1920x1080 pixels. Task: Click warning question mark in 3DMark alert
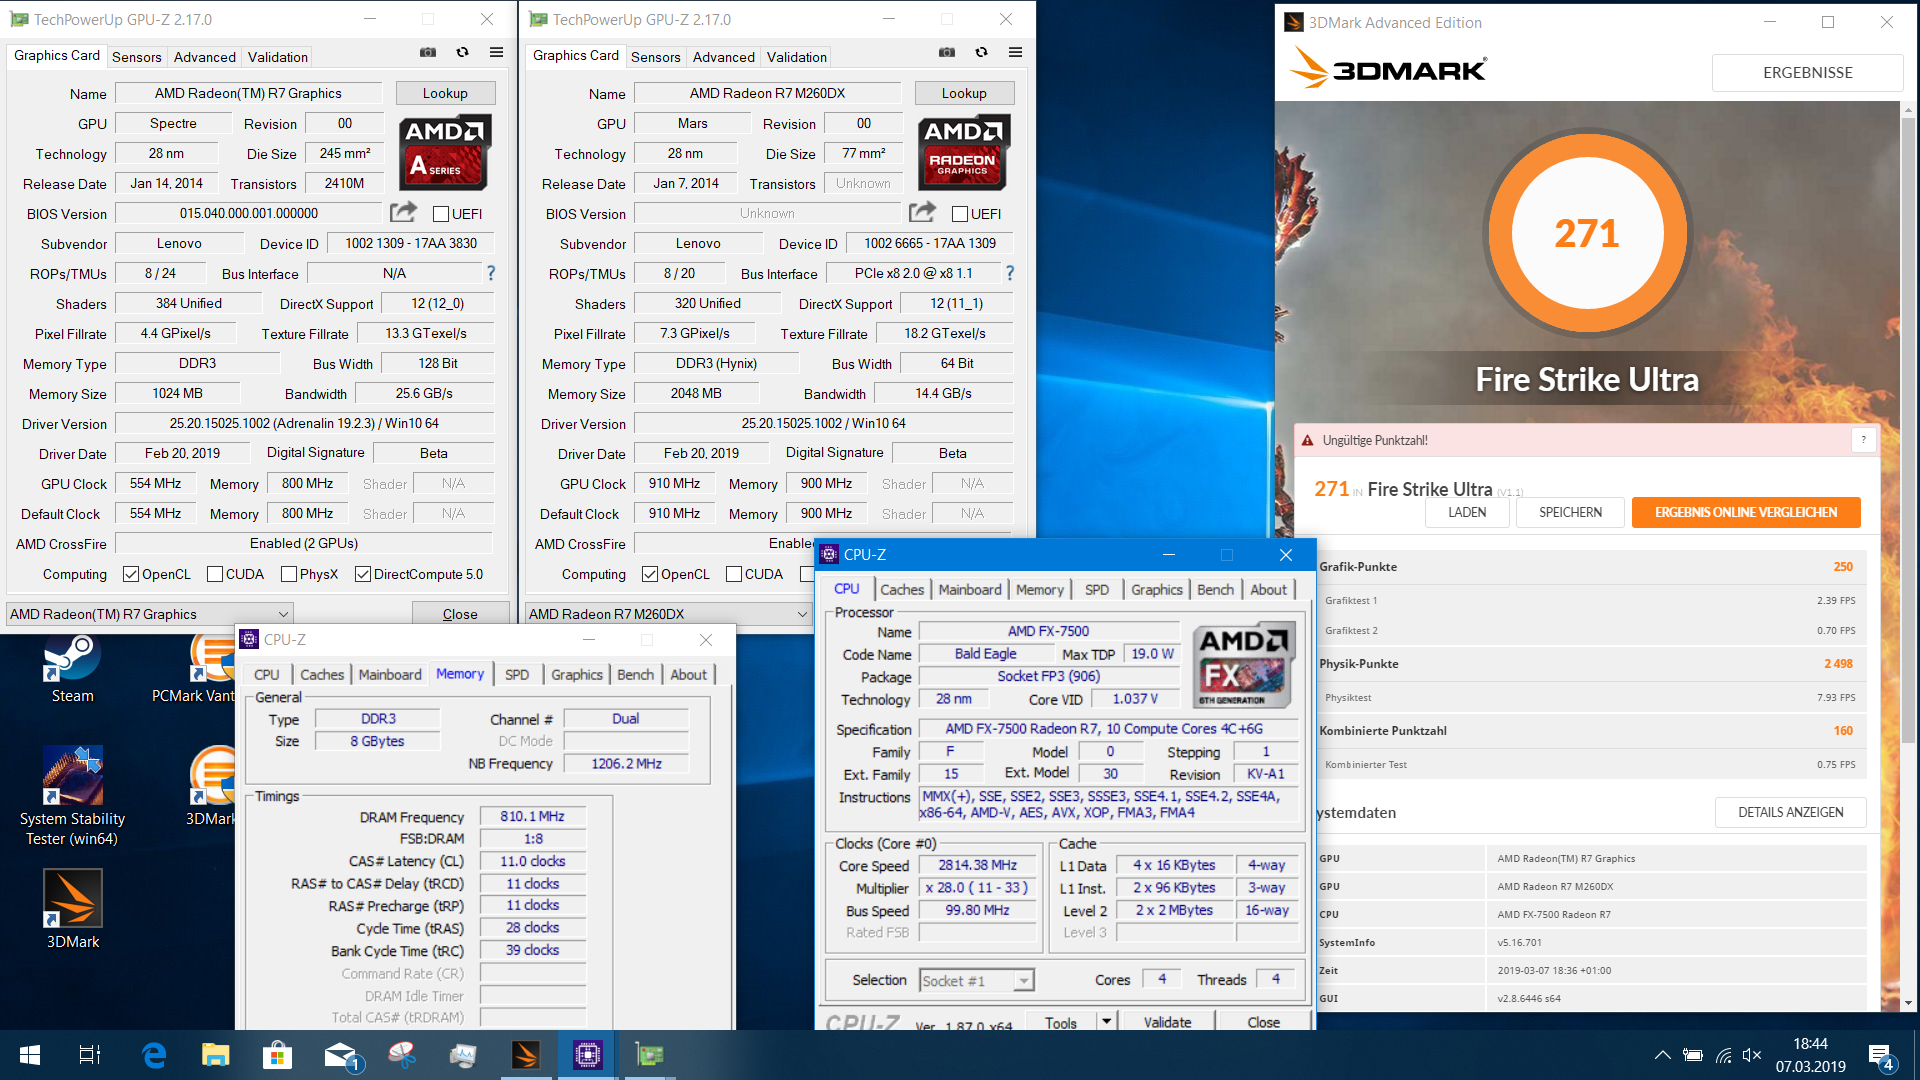[1863, 440]
